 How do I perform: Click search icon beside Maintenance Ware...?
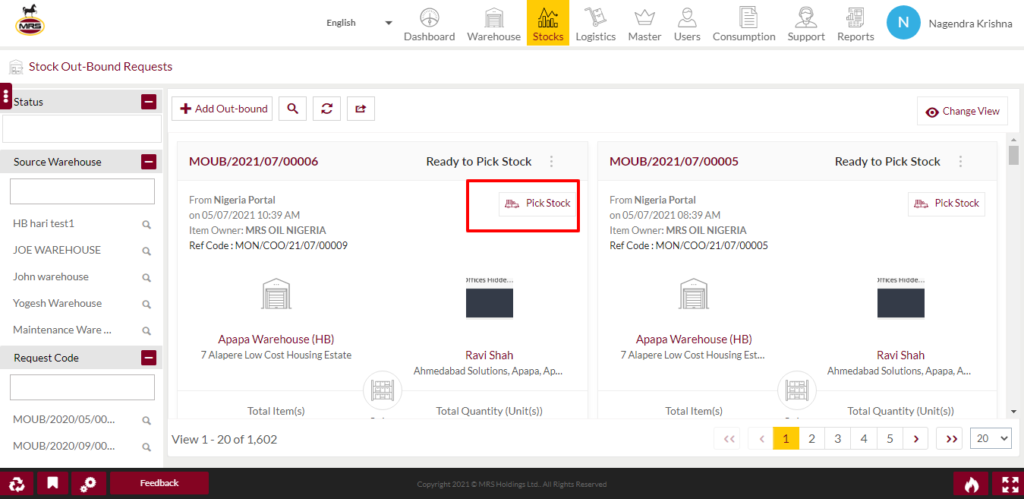(x=147, y=331)
